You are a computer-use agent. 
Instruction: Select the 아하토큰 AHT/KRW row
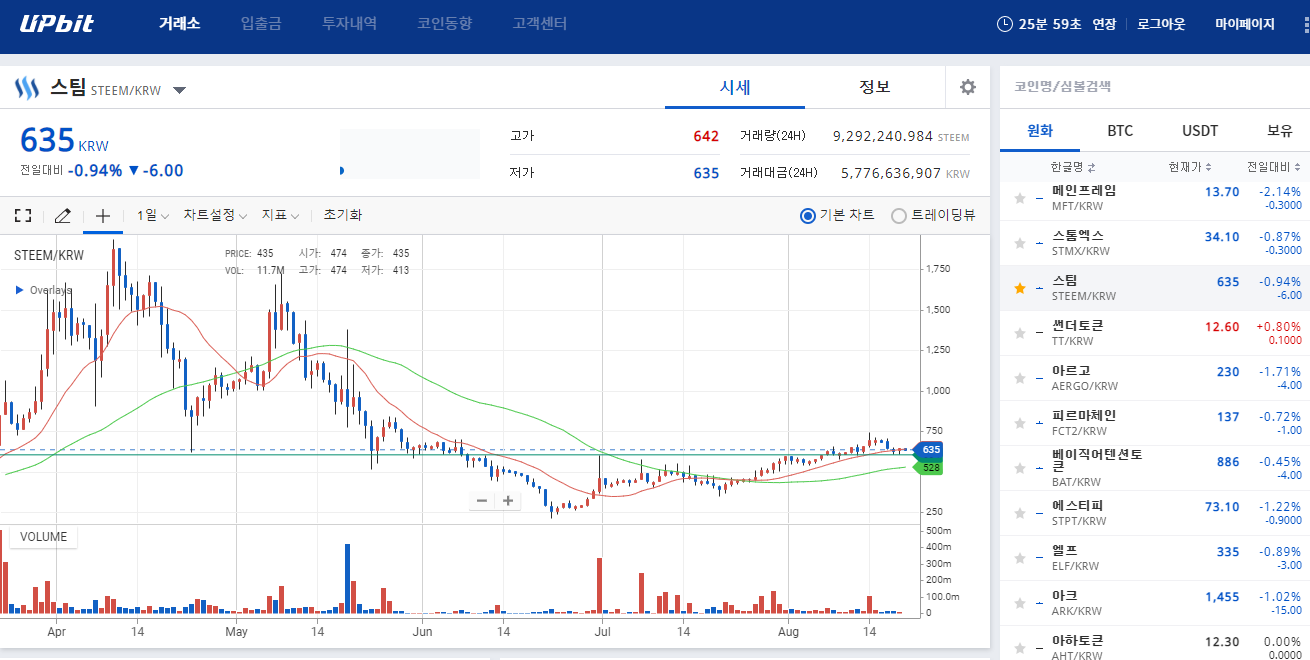point(1155,643)
